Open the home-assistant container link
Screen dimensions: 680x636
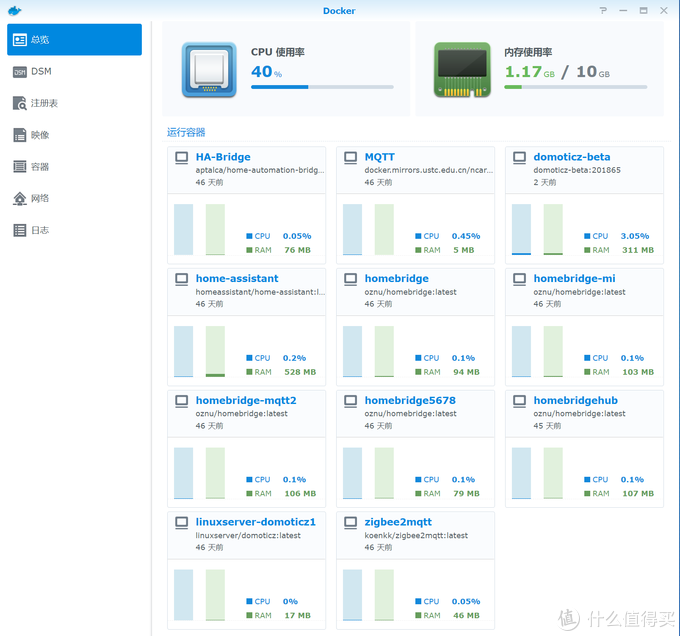pos(237,279)
